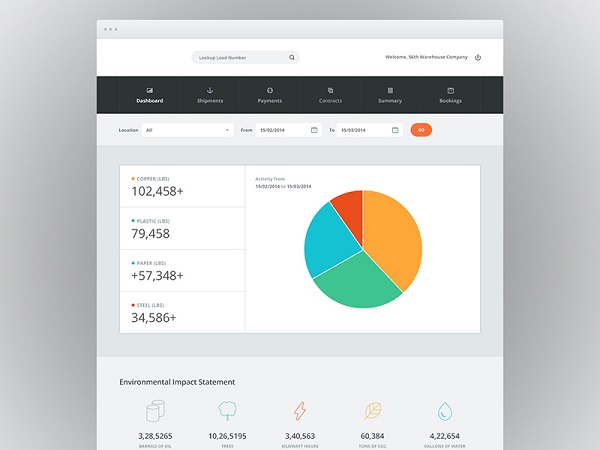Click the From date calendar icon
600x450 pixels.
tap(314, 130)
